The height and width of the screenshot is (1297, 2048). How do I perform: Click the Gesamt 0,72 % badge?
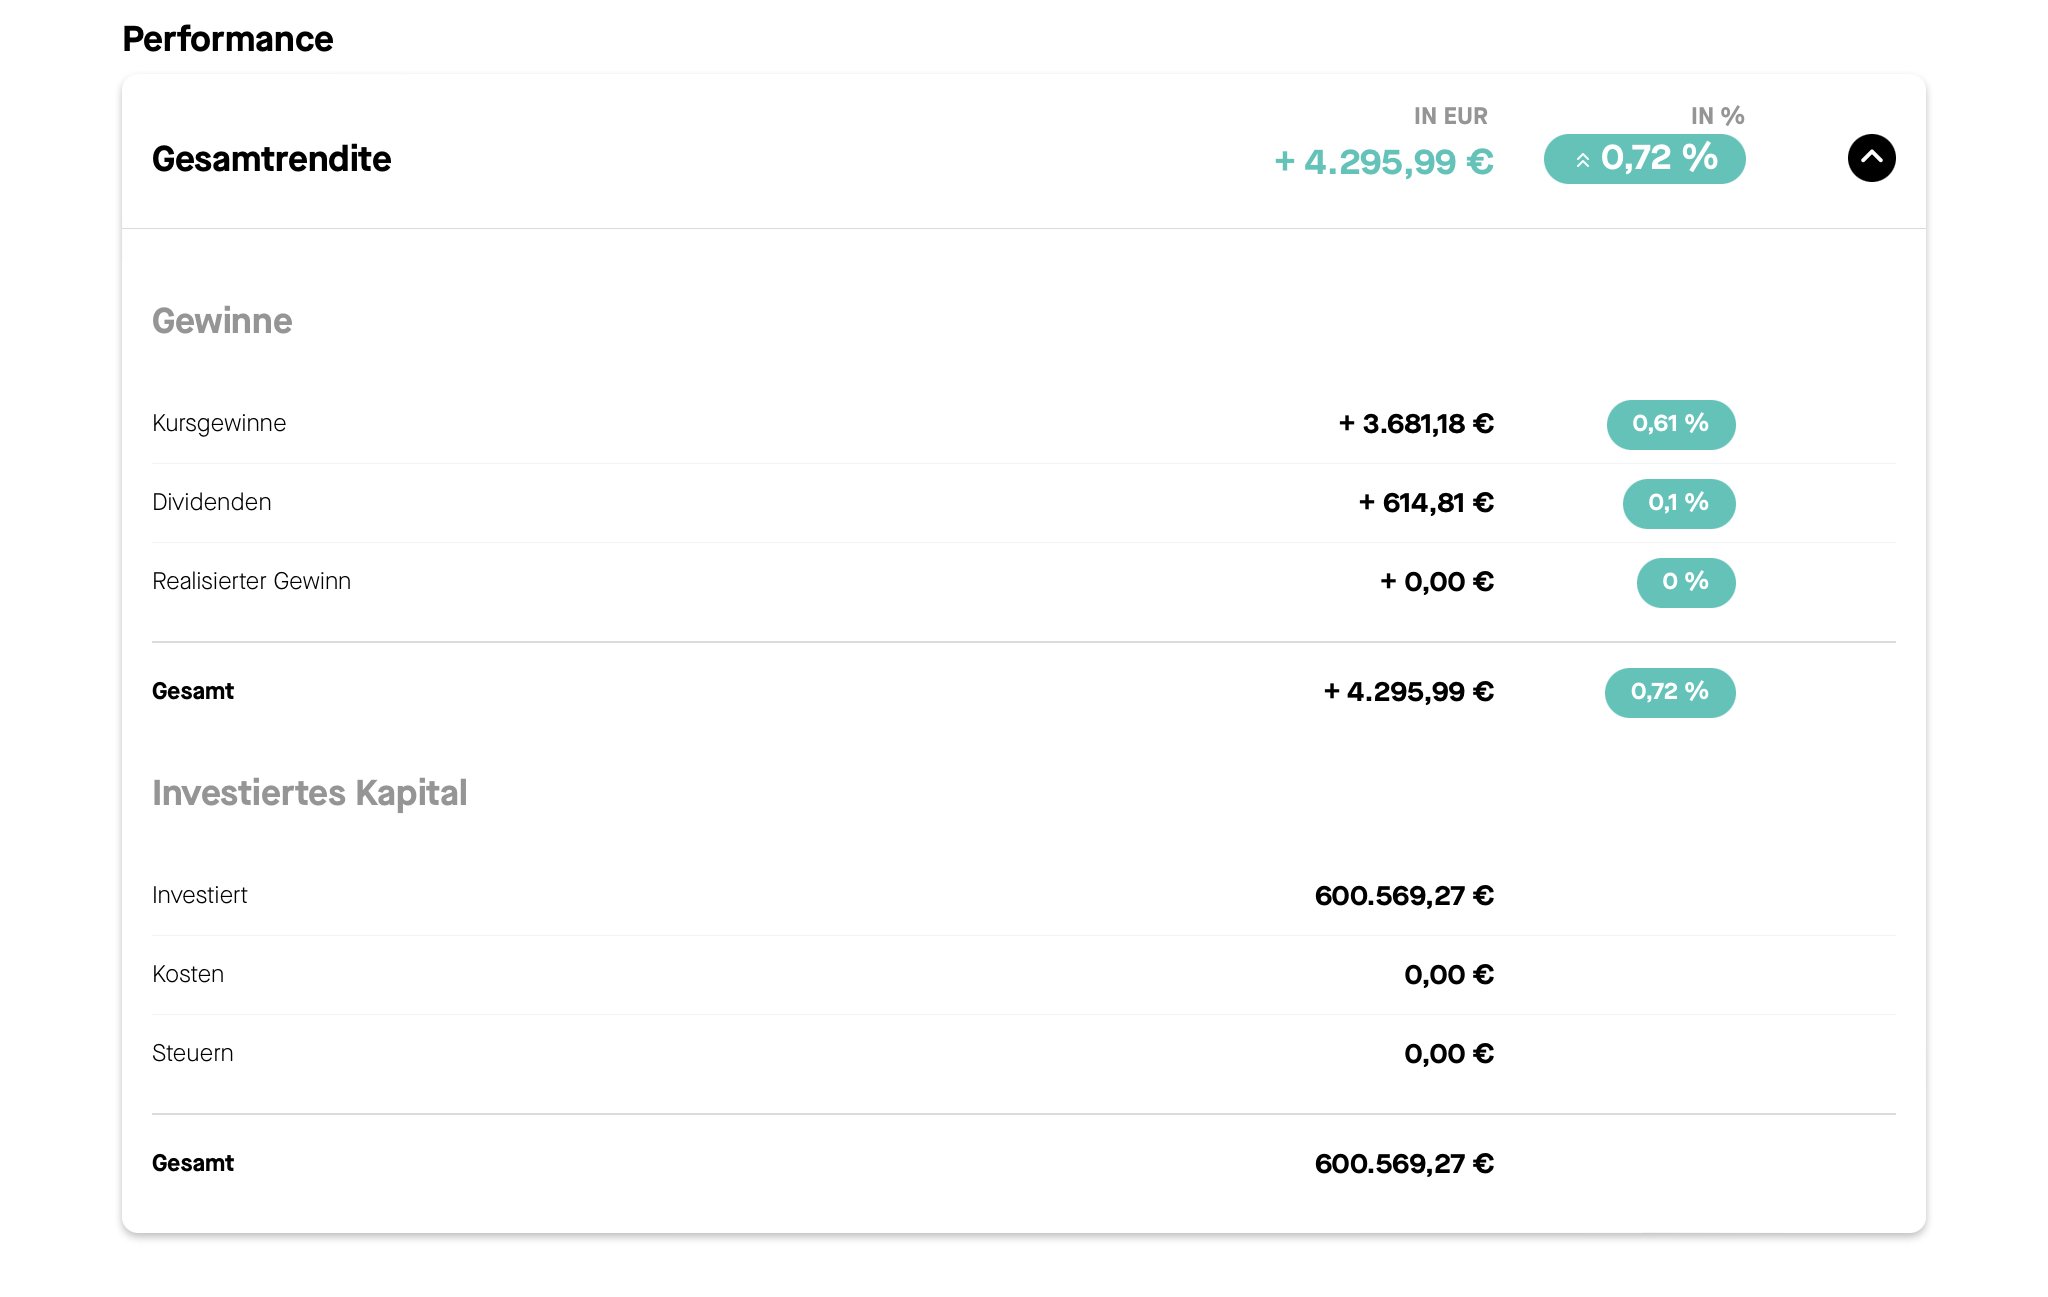tap(1669, 692)
